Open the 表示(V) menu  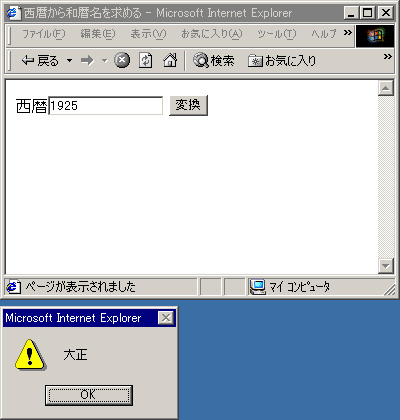(148, 34)
